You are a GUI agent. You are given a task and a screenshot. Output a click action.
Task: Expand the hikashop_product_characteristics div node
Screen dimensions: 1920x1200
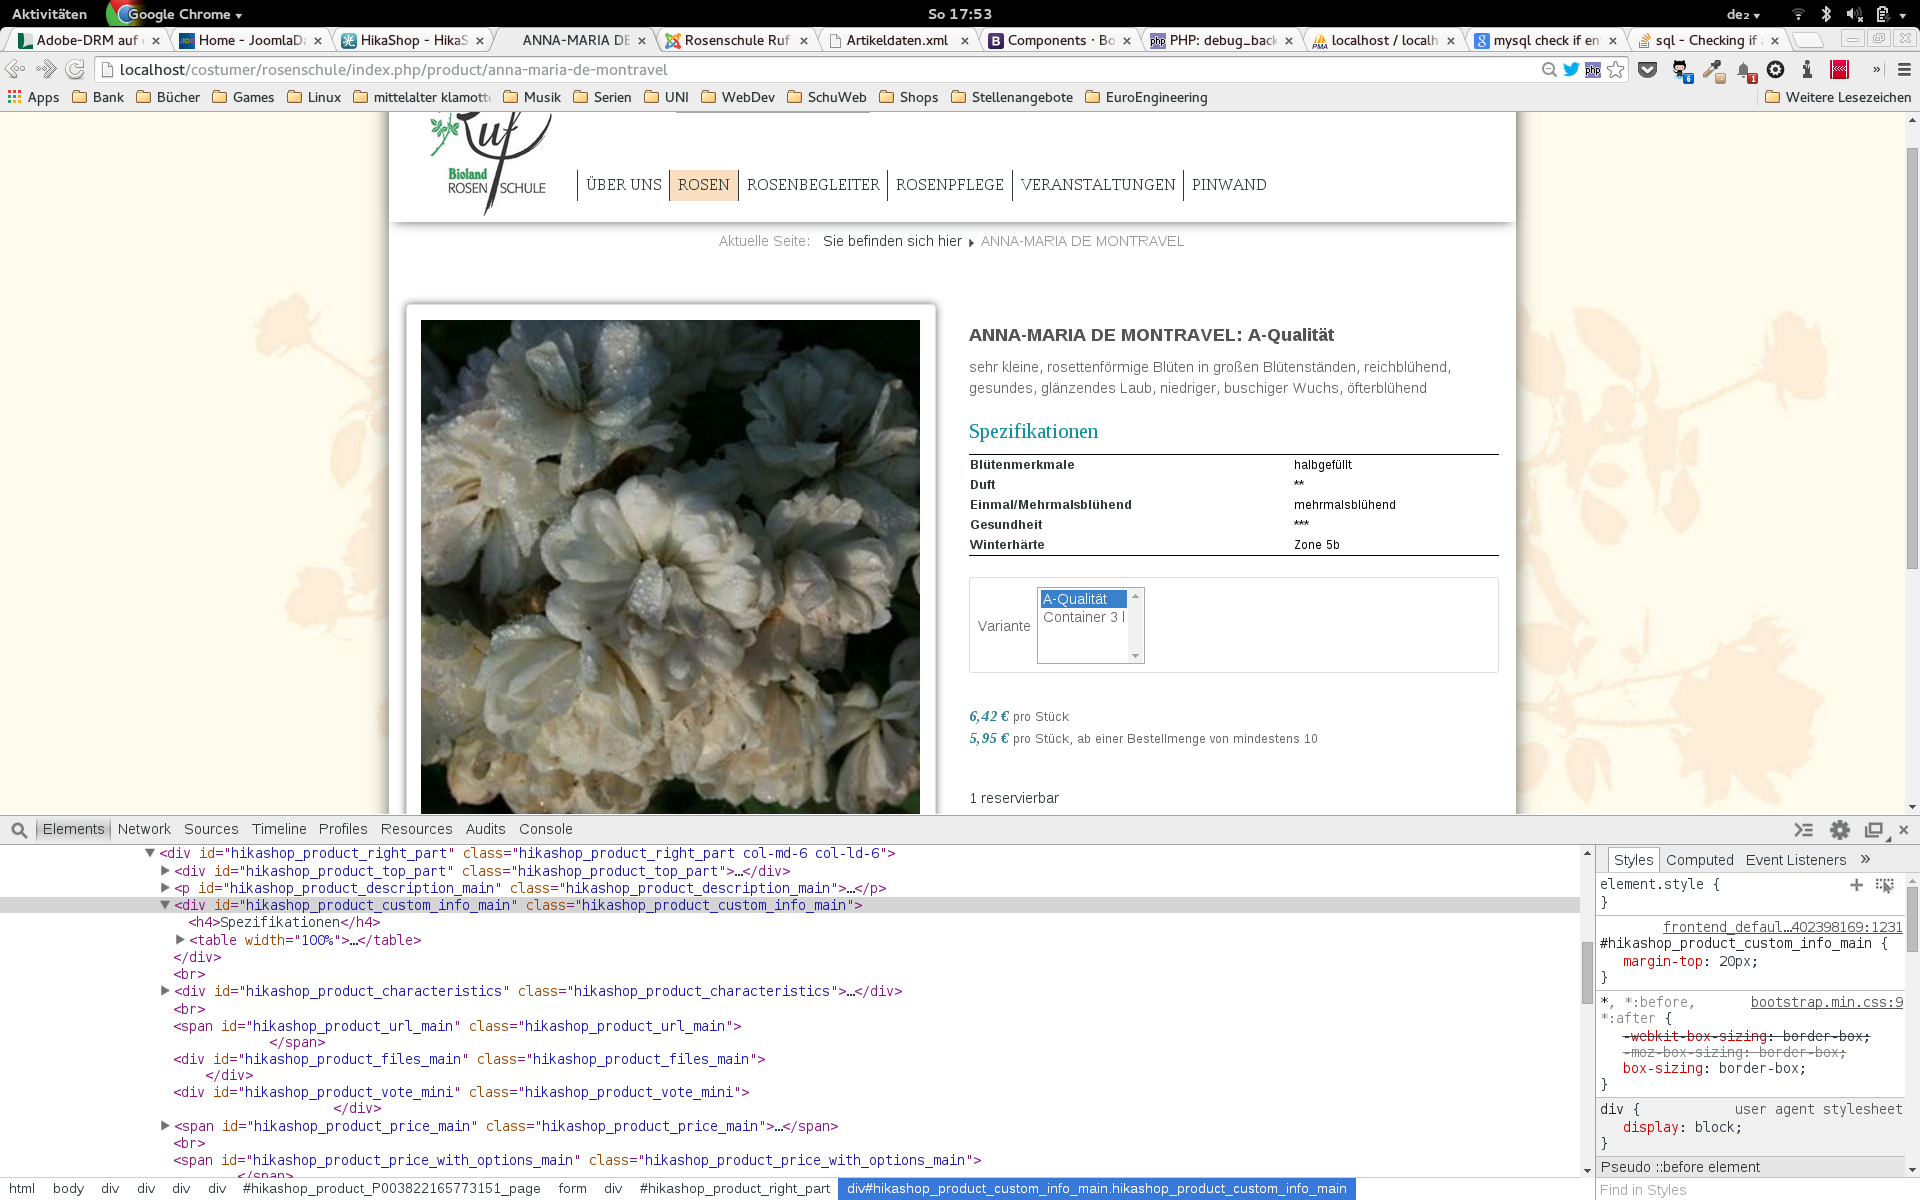pos(165,991)
